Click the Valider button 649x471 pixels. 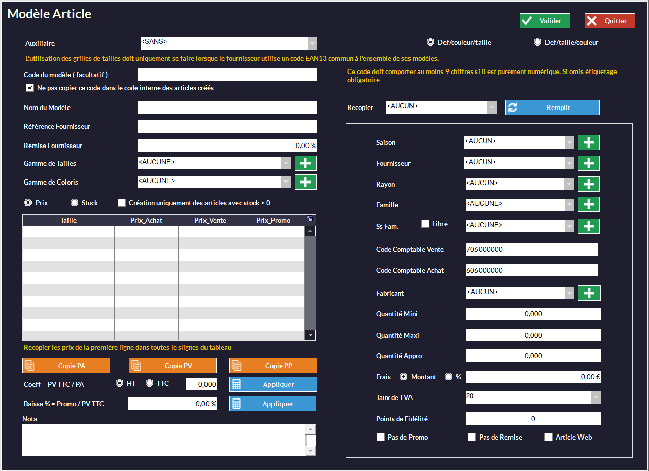click(x=544, y=20)
